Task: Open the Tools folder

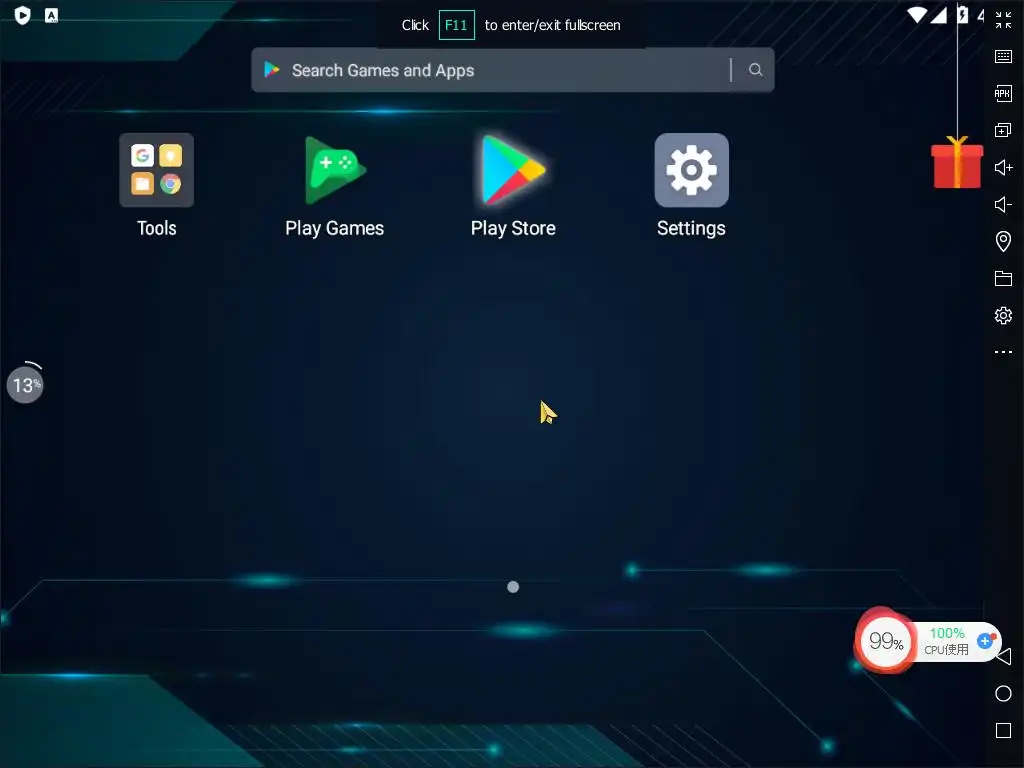Action: pos(156,170)
